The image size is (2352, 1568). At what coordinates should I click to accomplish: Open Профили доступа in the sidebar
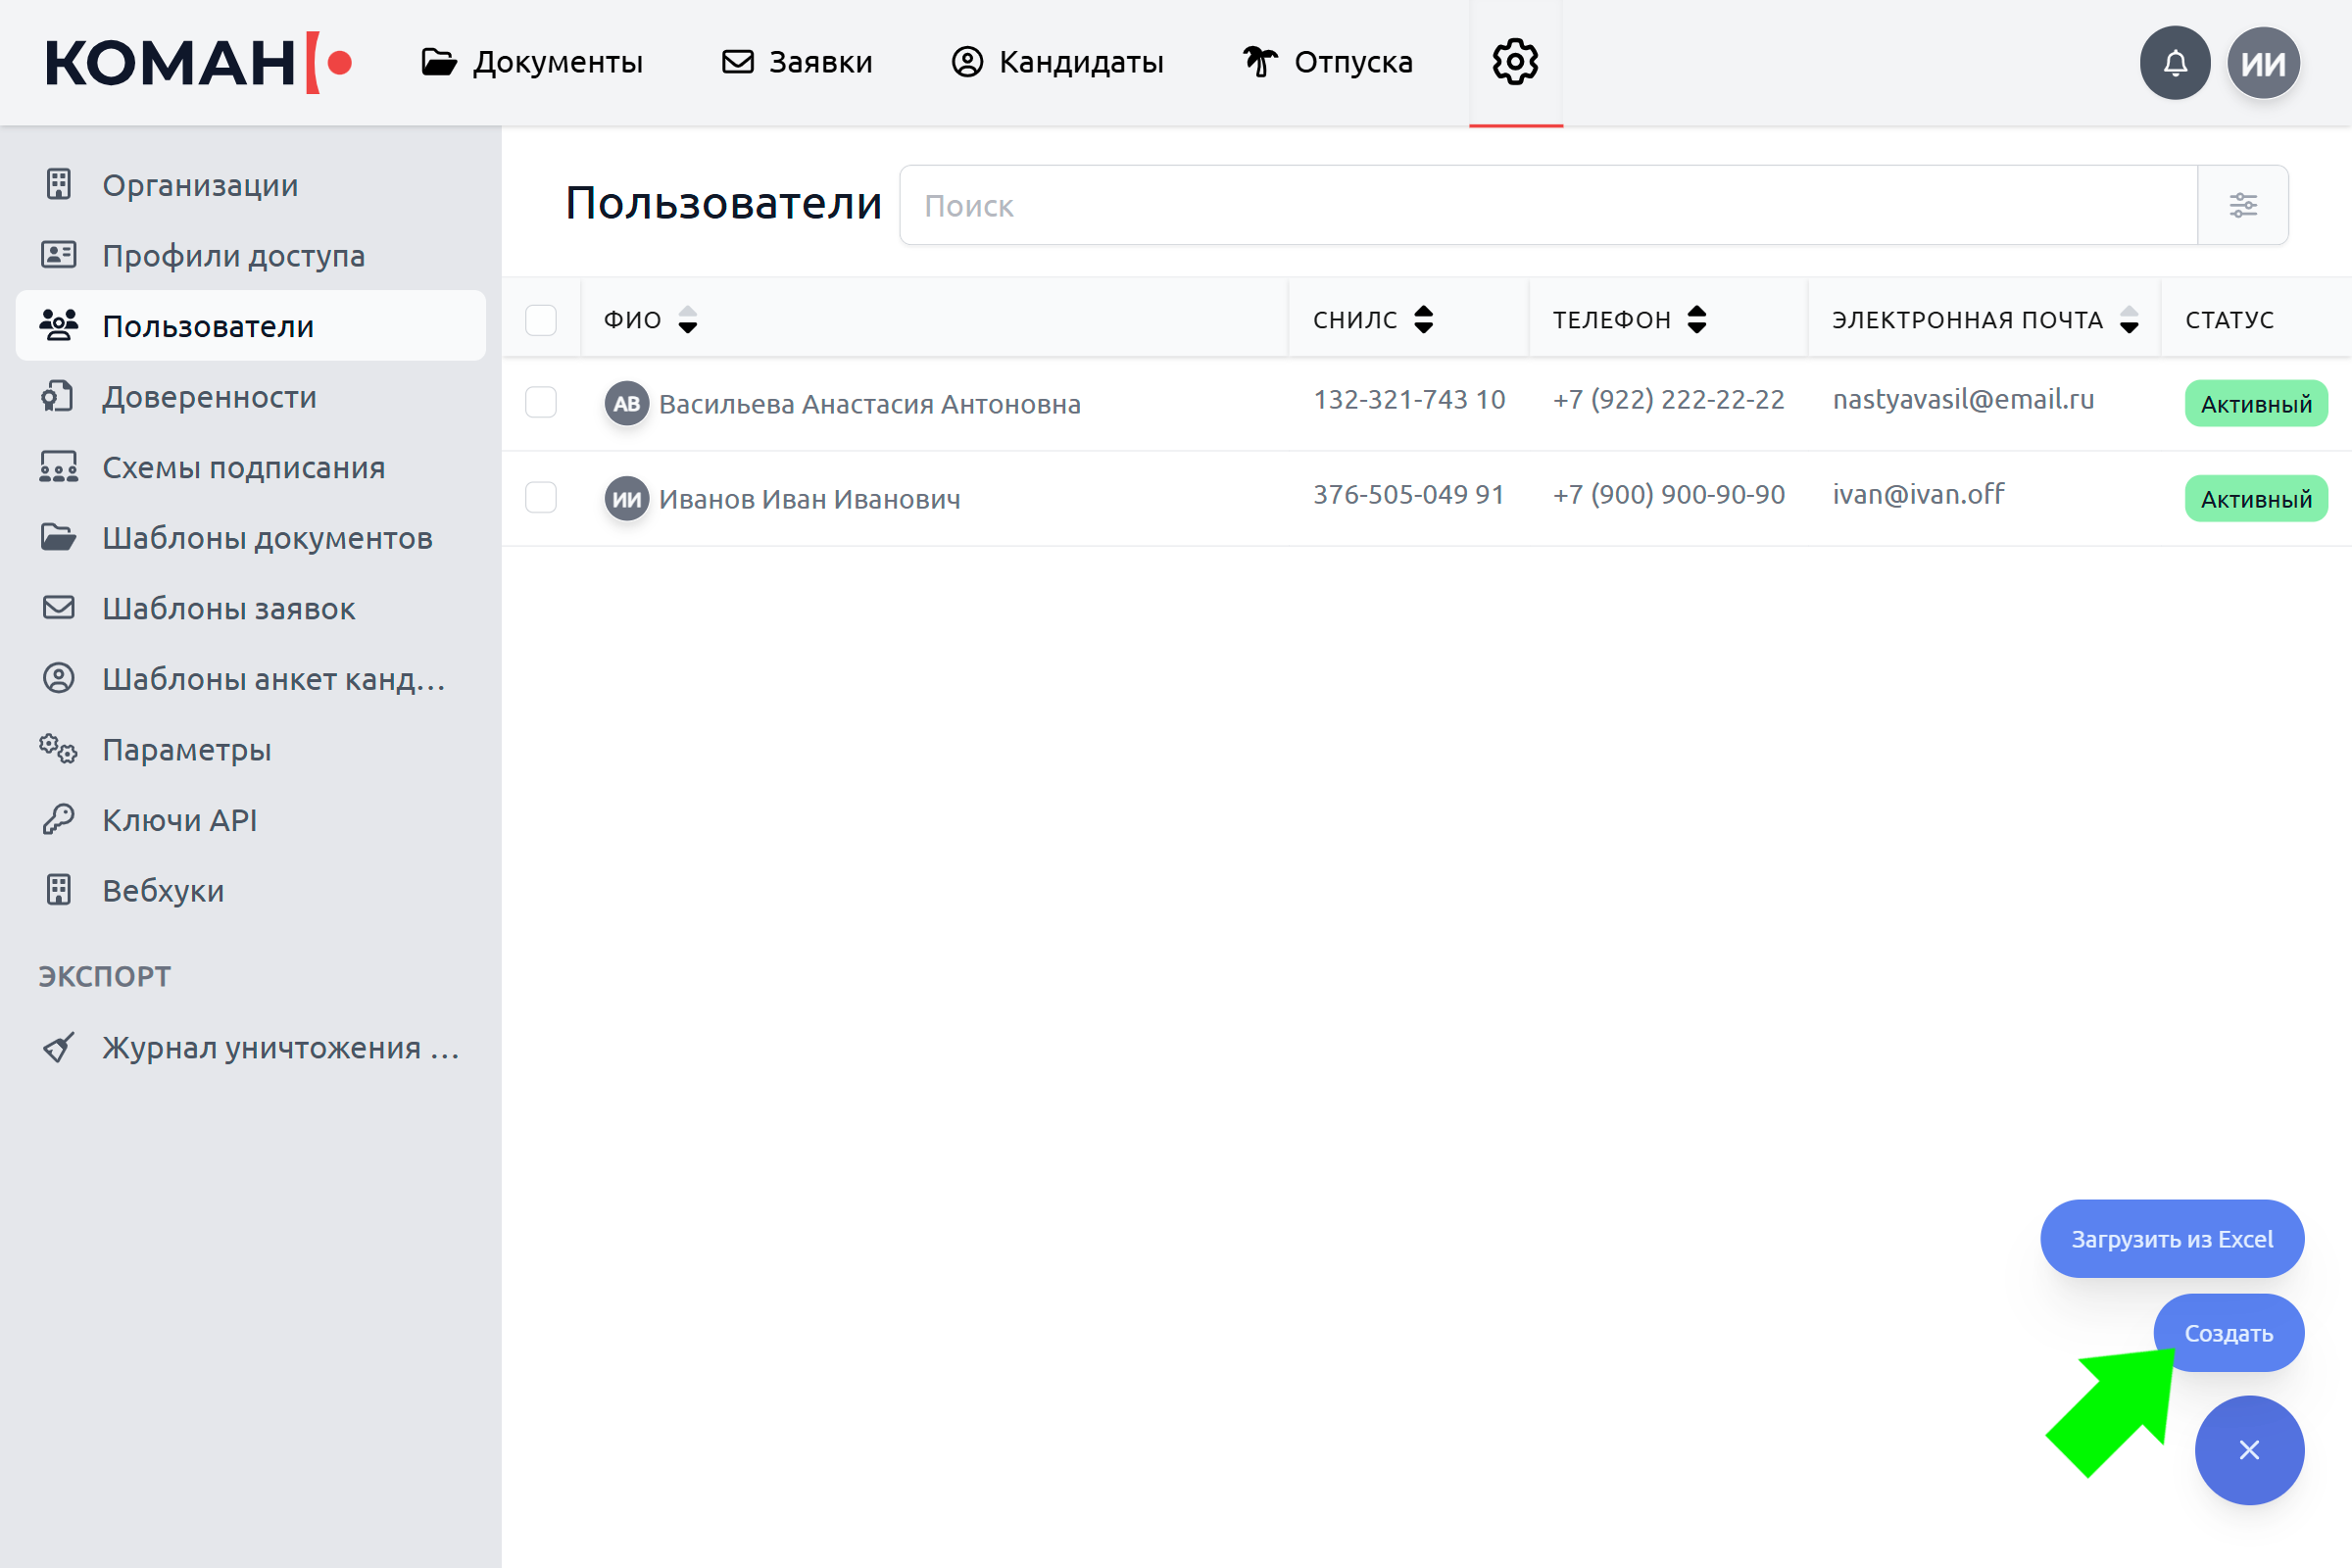(x=233, y=256)
